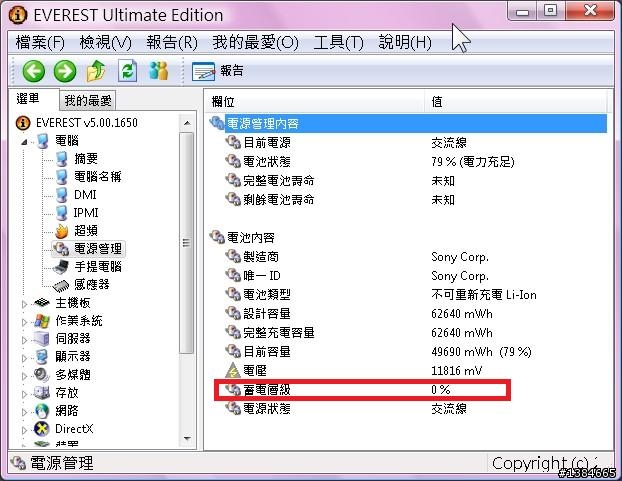
Task: Select the 完整電池壽命 row
Action: point(407,181)
